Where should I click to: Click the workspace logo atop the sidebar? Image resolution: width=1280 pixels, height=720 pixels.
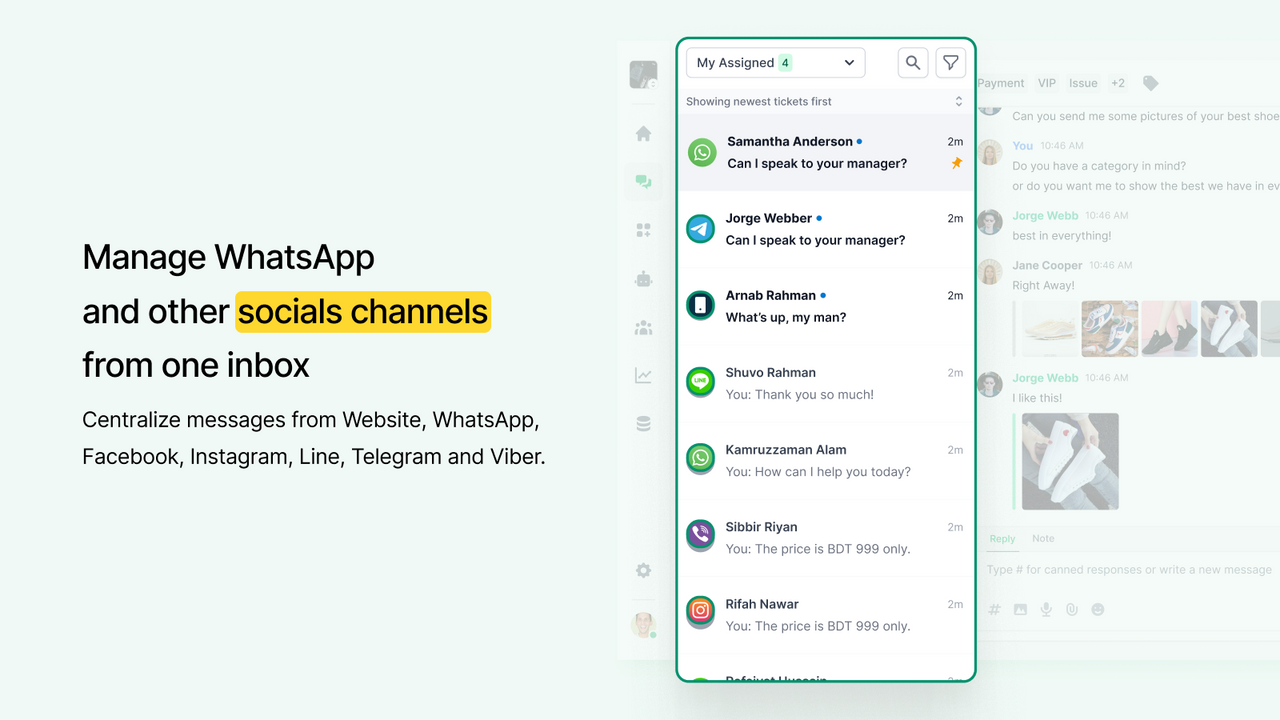tap(643, 75)
